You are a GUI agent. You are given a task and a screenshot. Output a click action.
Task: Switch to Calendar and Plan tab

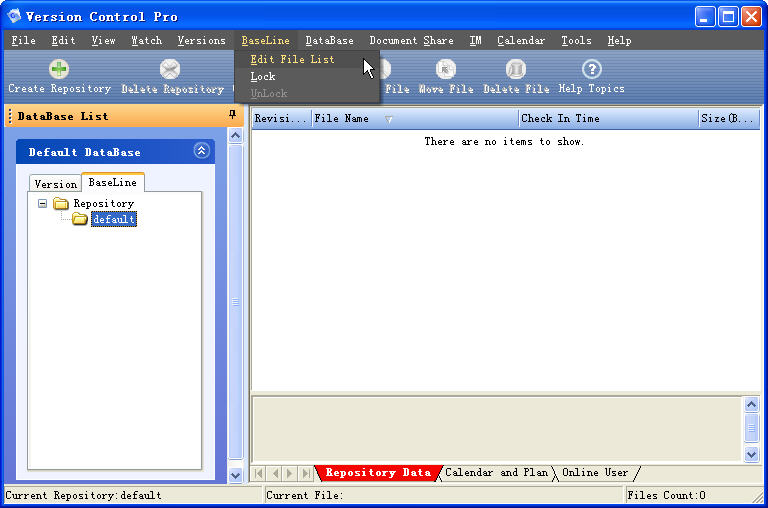tap(496, 472)
